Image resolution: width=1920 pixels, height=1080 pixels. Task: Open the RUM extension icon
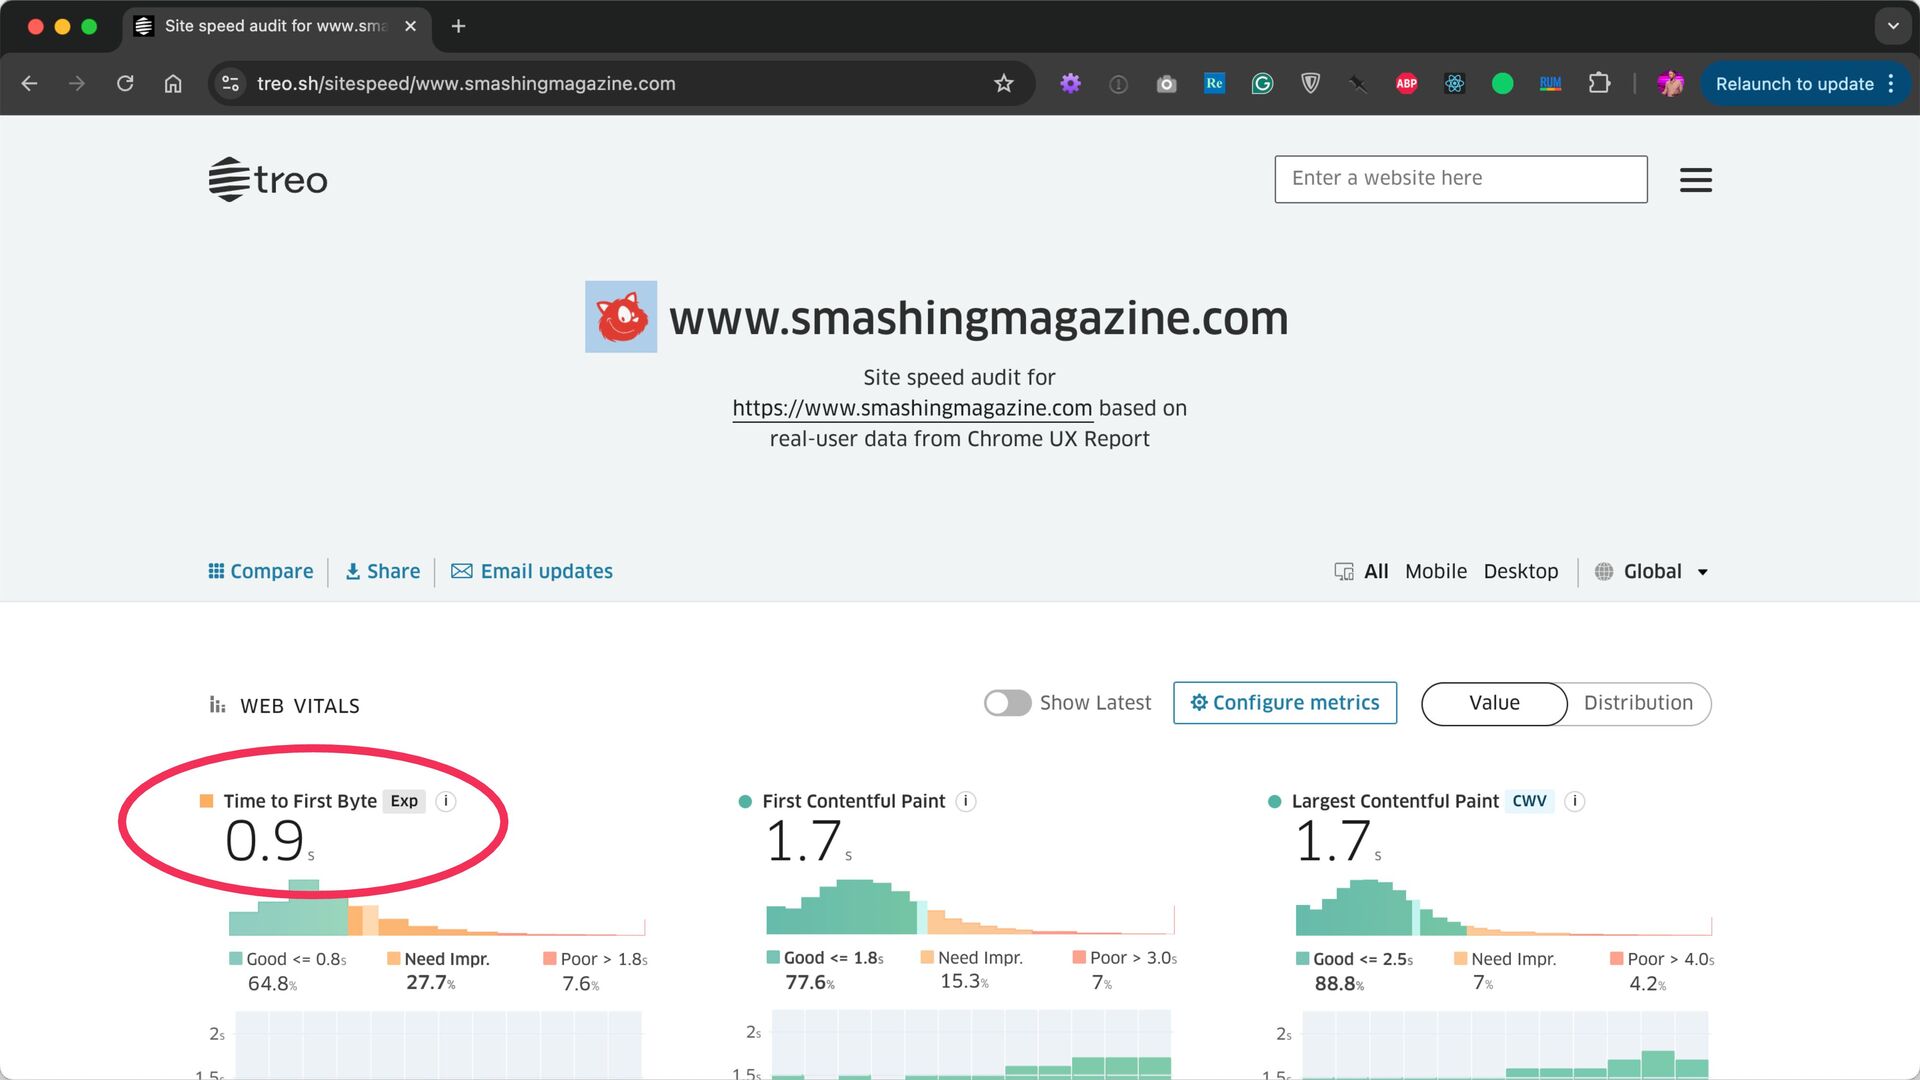coord(1550,84)
